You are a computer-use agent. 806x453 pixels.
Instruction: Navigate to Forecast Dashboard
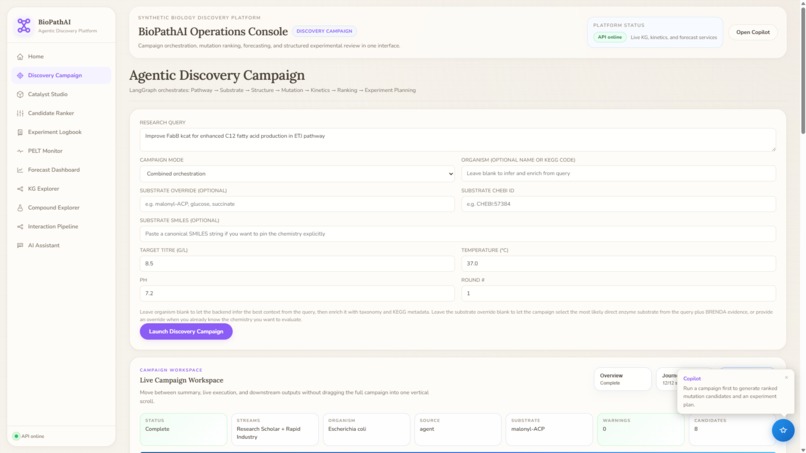tap(61, 170)
